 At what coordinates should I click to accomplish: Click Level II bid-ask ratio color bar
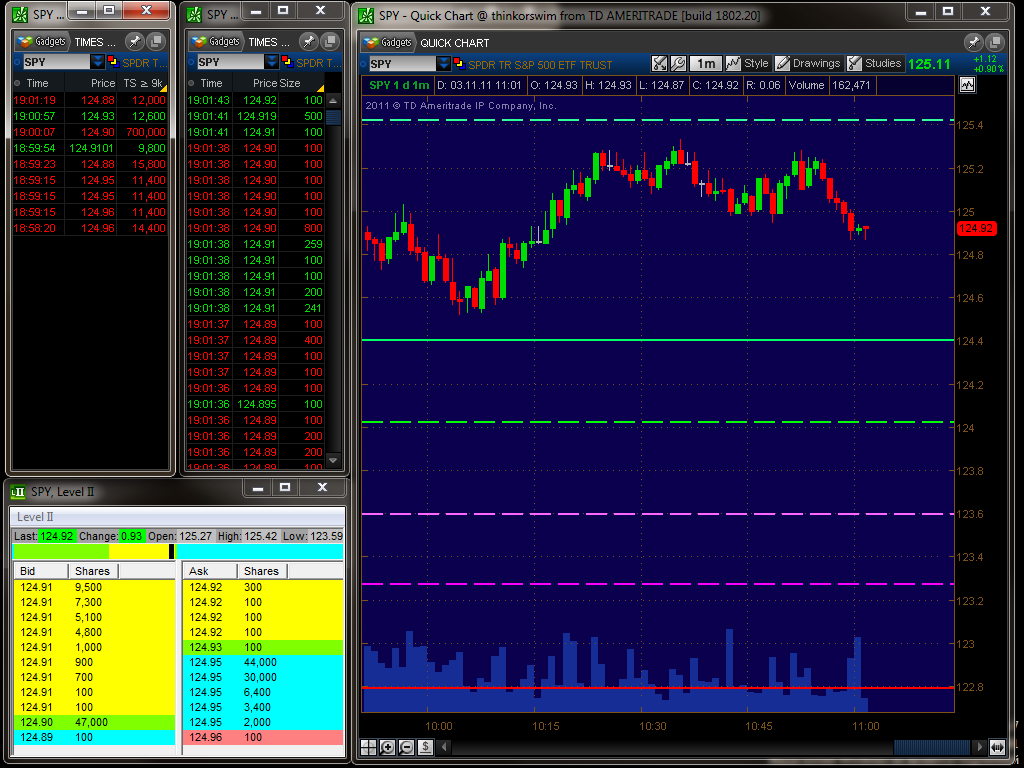coord(178,552)
